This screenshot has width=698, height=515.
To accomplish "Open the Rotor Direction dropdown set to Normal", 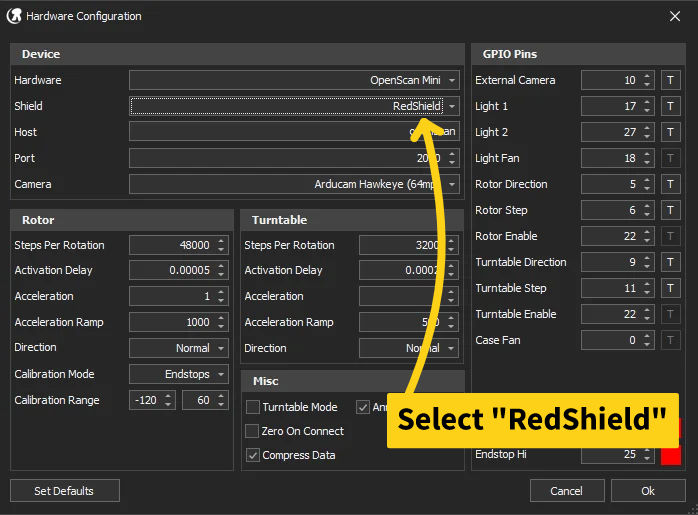I will point(179,348).
